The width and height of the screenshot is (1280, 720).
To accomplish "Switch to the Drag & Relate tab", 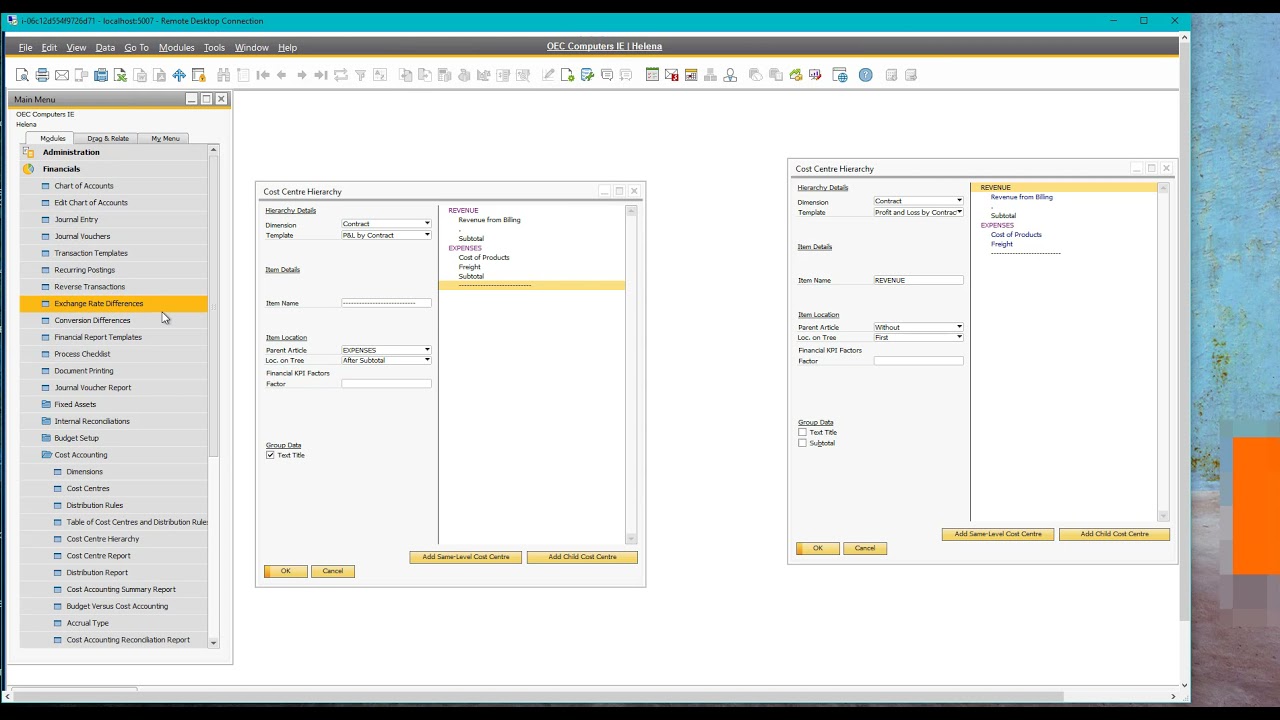I will click(108, 138).
